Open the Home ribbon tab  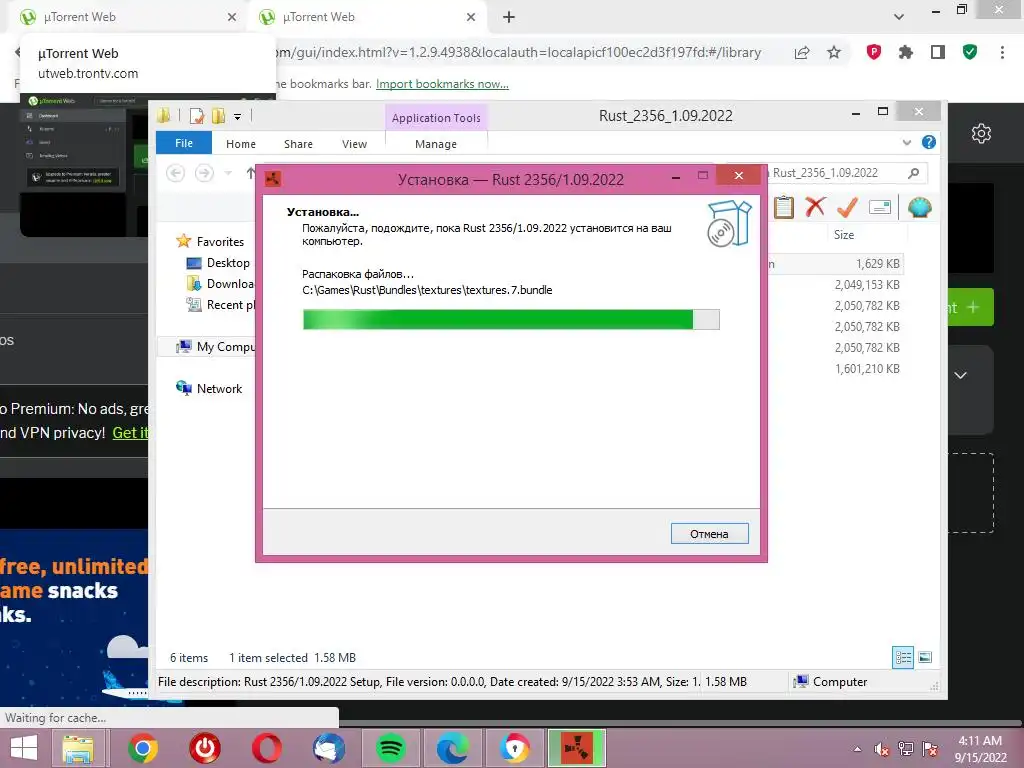point(240,144)
